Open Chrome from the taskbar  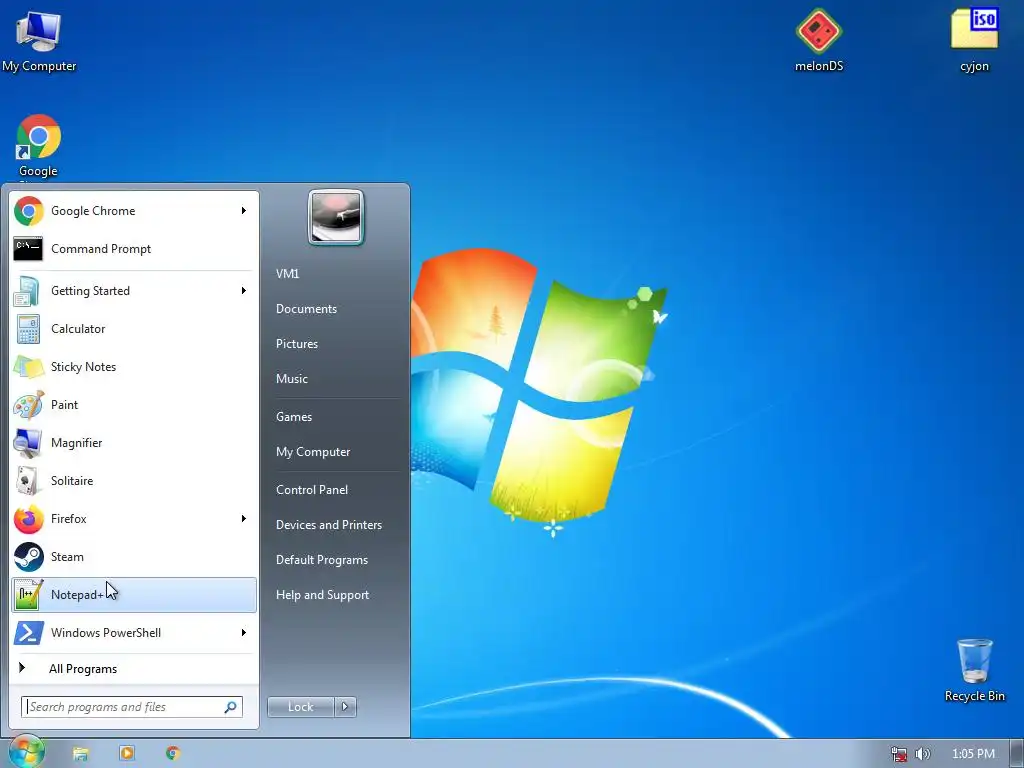click(x=173, y=754)
